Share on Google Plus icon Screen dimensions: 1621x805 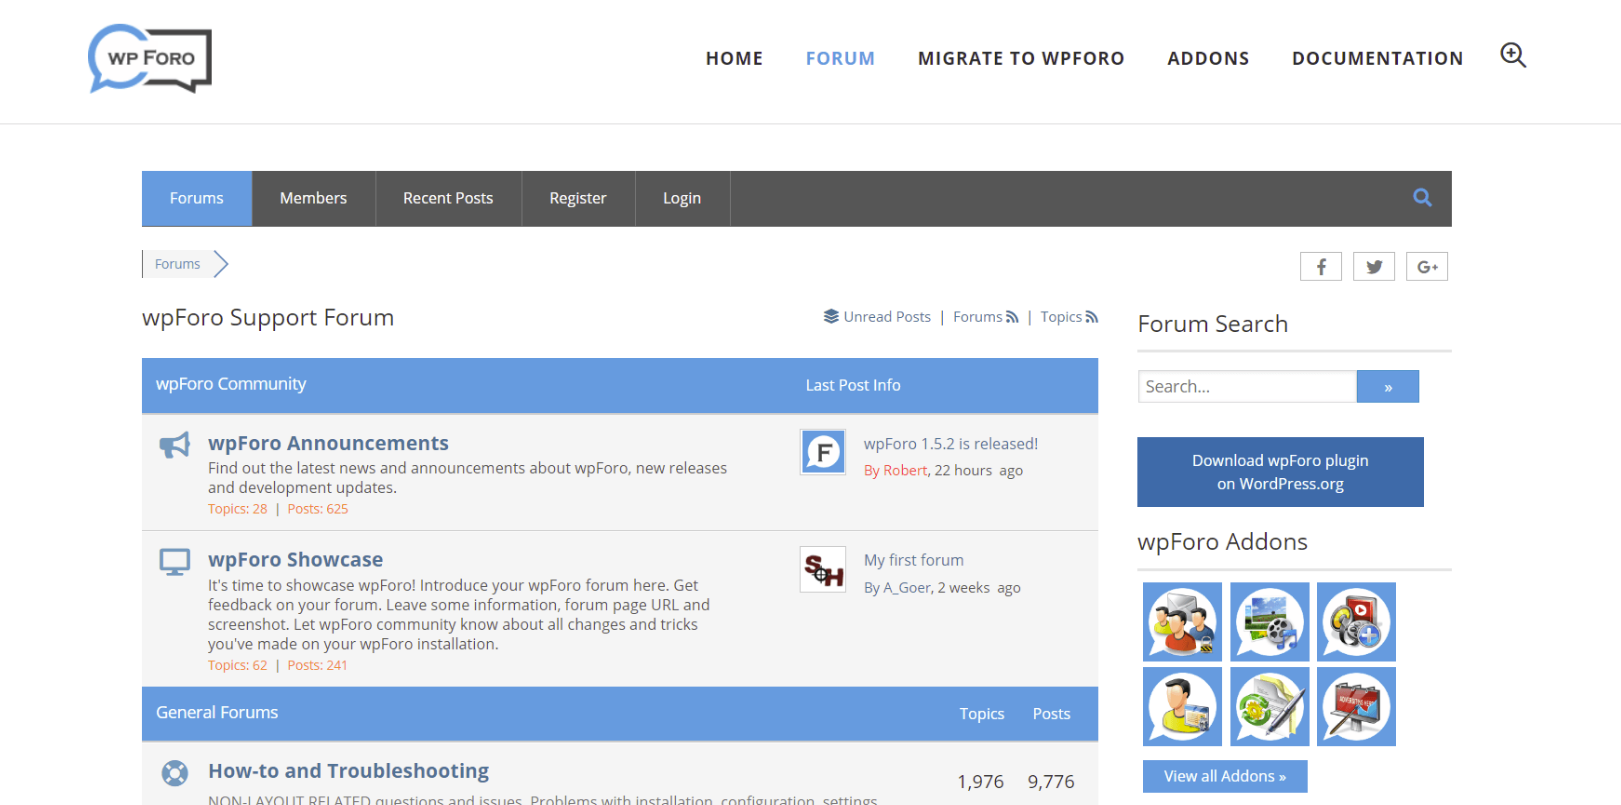1427,267
